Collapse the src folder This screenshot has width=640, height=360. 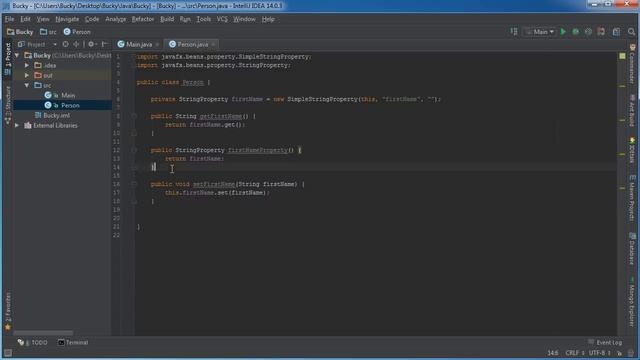tap(27, 85)
